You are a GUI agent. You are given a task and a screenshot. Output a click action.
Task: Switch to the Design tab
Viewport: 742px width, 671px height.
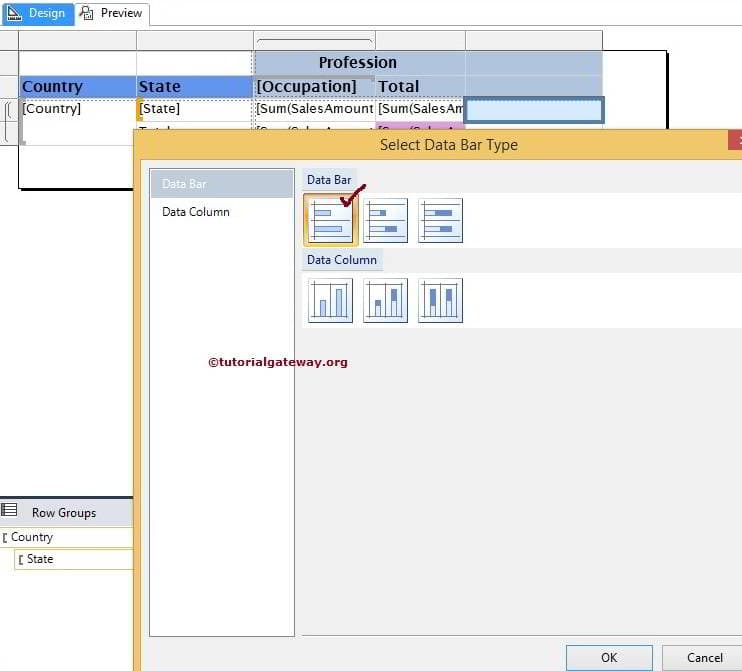tap(38, 13)
